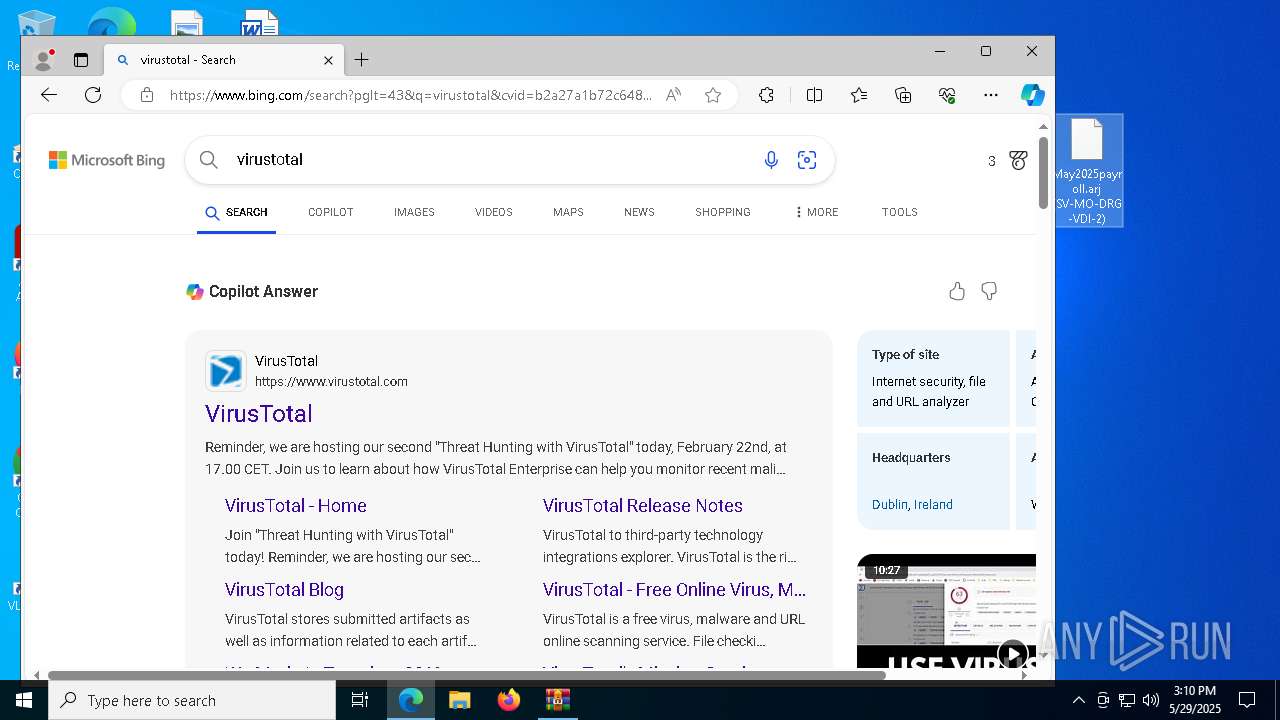The height and width of the screenshot is (720, 1280).
Task: Click the Bing search text field
Action: coord(490,160)
